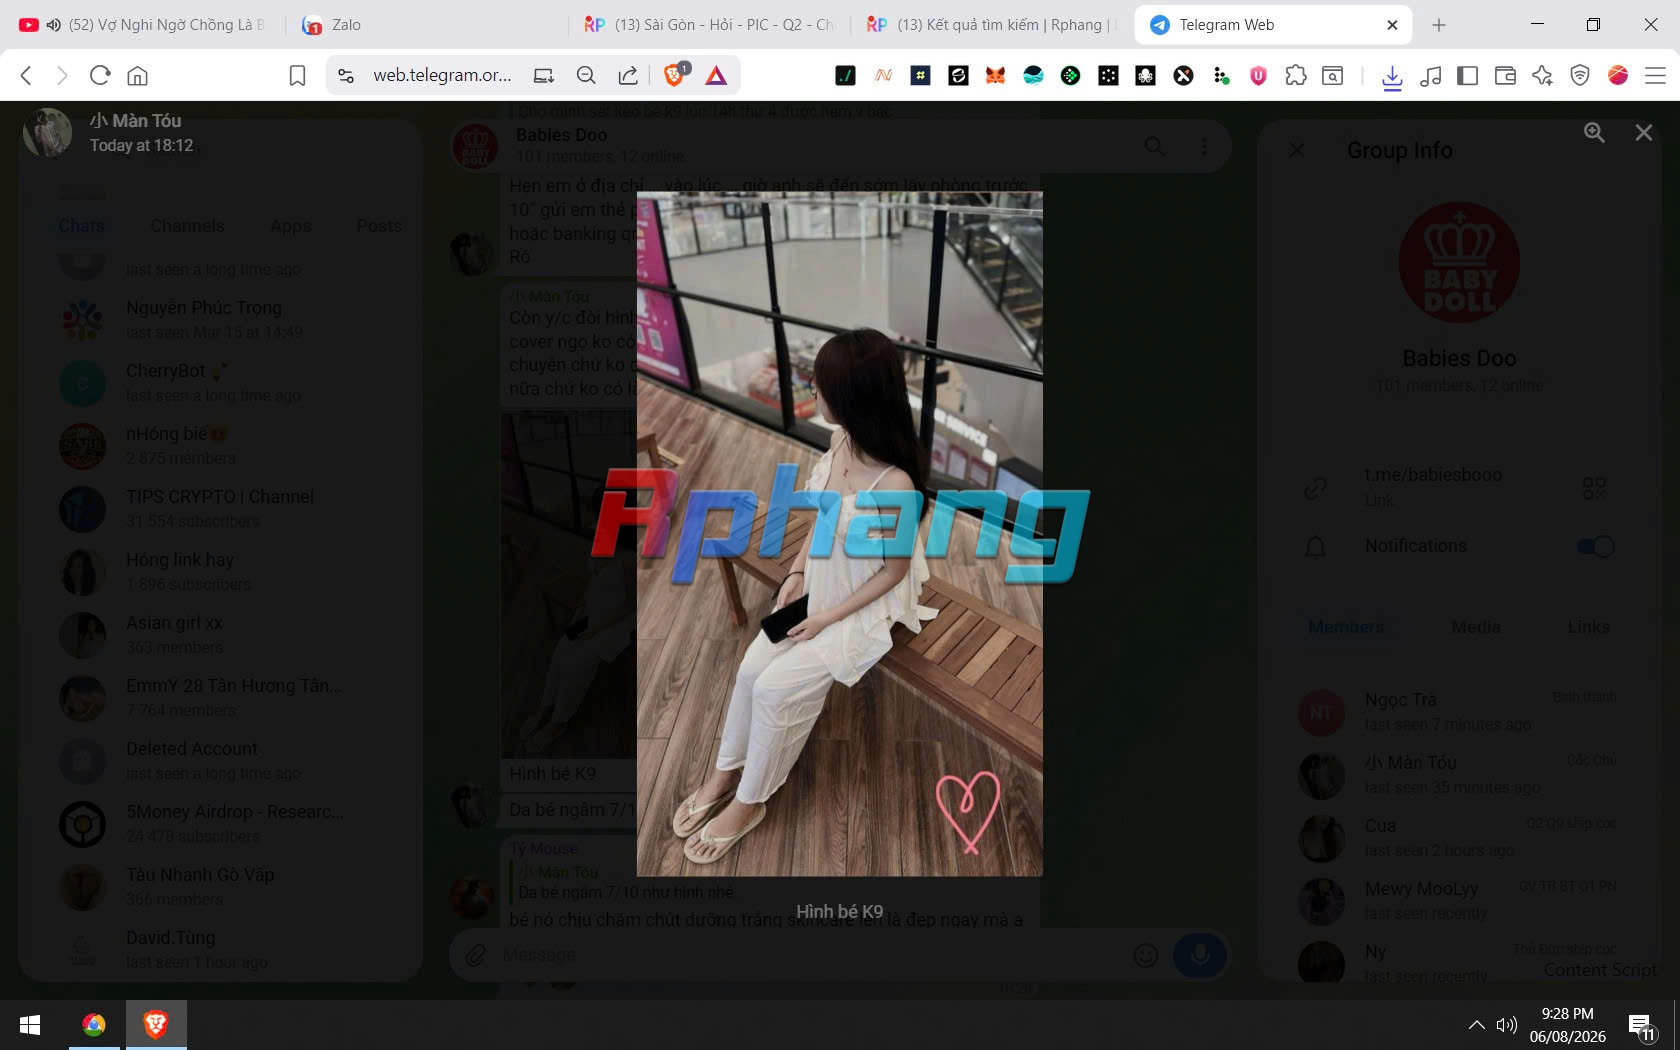Reload the Telegram Web page
1680x1050 pixels.
point(100,75)
